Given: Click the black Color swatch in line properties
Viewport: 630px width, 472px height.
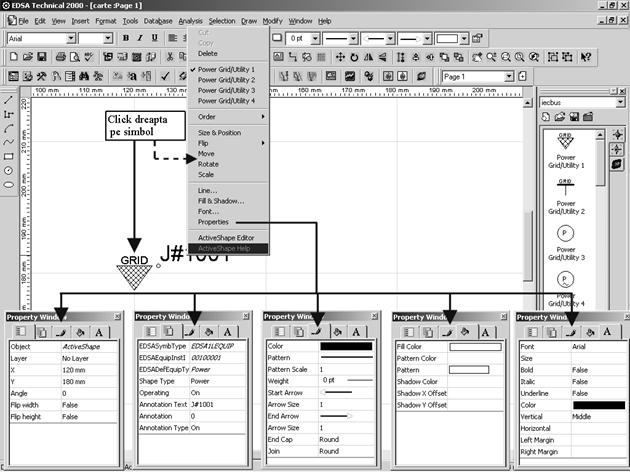Looking at the screenshot, I should (x=345, y=346).
